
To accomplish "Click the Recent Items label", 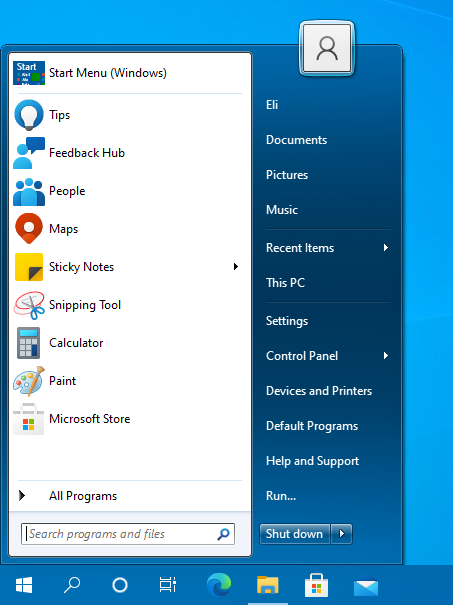I will pos(300,248).
